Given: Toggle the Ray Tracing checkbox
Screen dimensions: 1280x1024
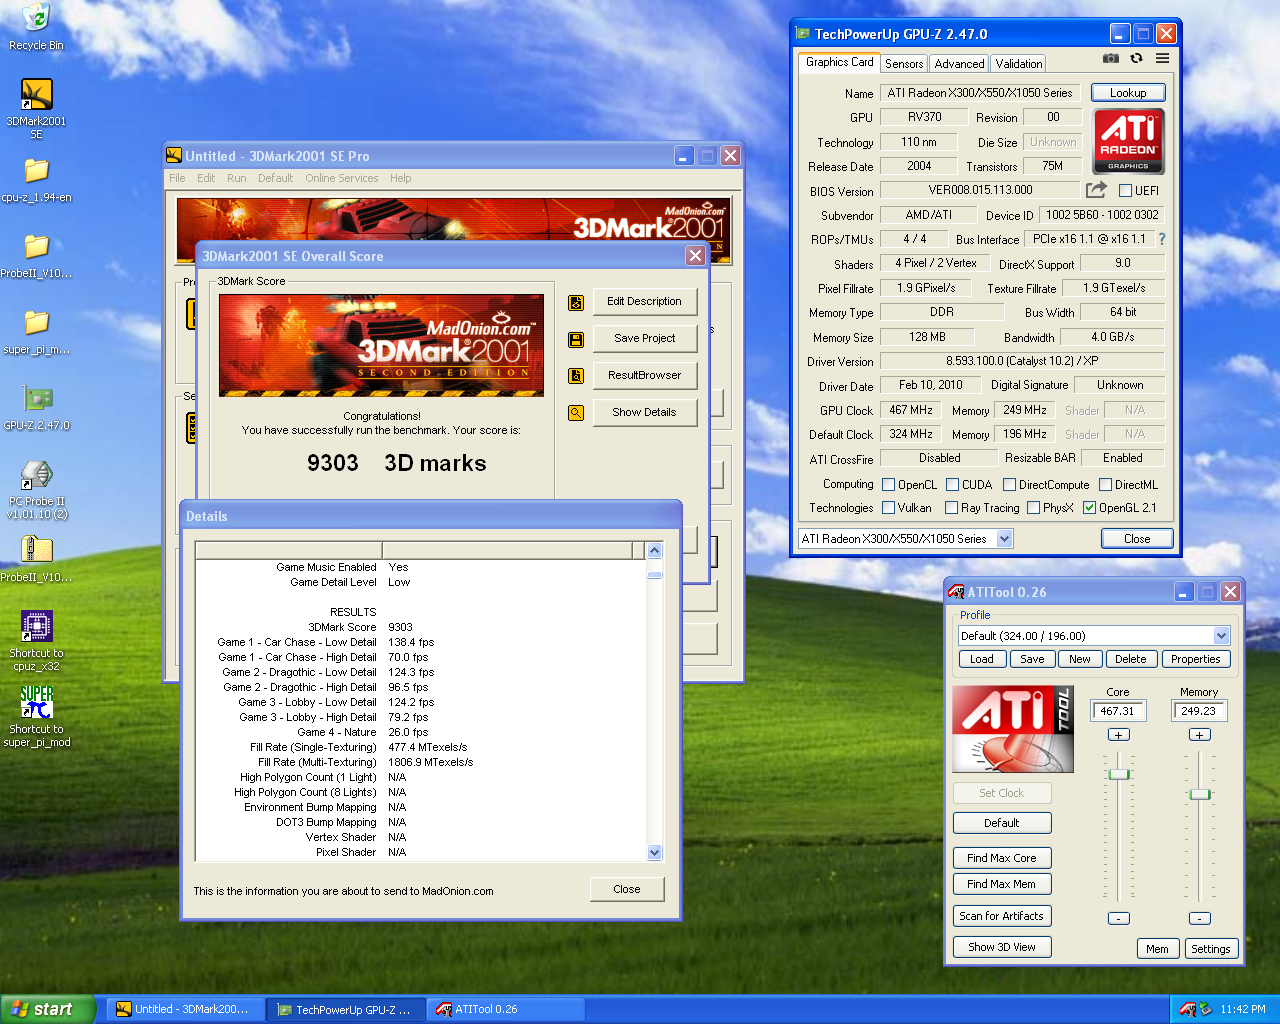Looking at the screenshot, I should tap(951, 508).
